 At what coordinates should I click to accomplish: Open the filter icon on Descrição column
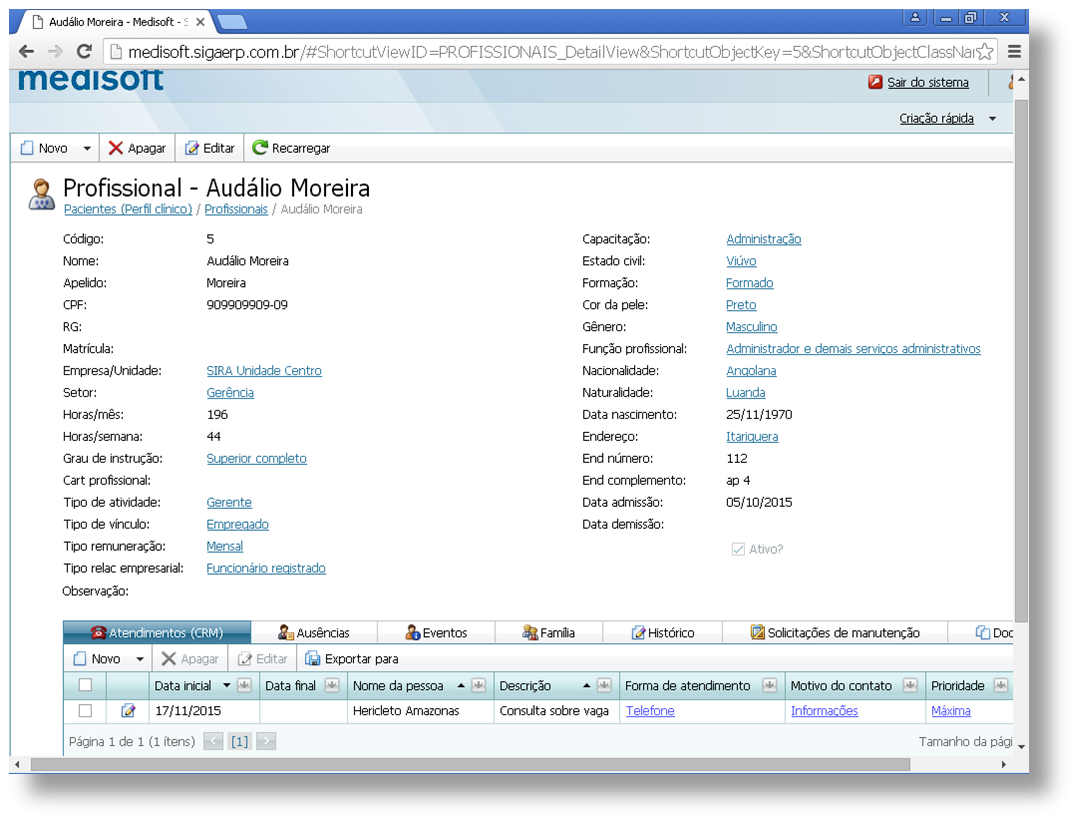coord(604,685)
